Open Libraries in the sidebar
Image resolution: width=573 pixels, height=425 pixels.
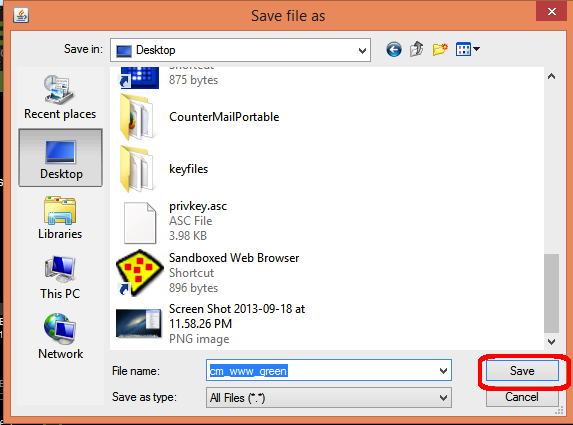pyautogui.click(x=60, y=218)
